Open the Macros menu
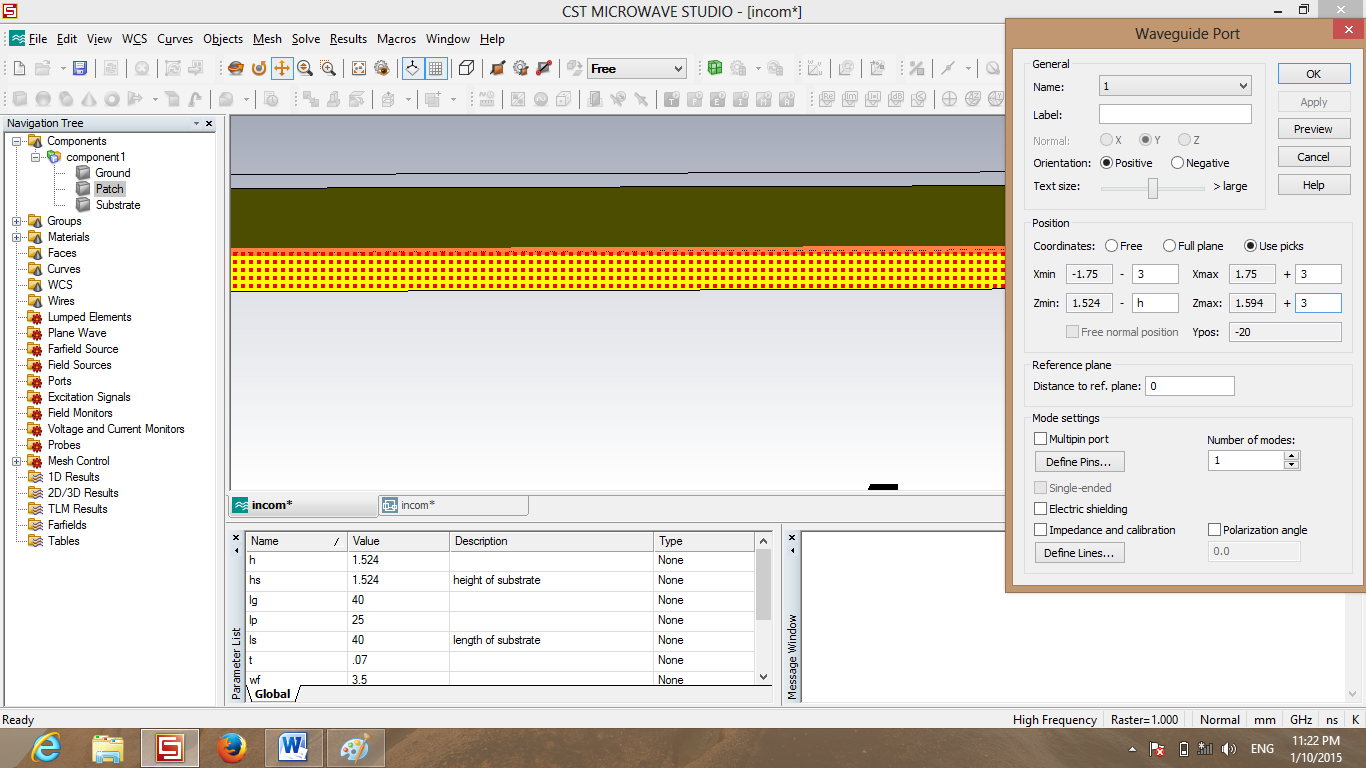Screen dimensions: 1366x768 point(396,39)
